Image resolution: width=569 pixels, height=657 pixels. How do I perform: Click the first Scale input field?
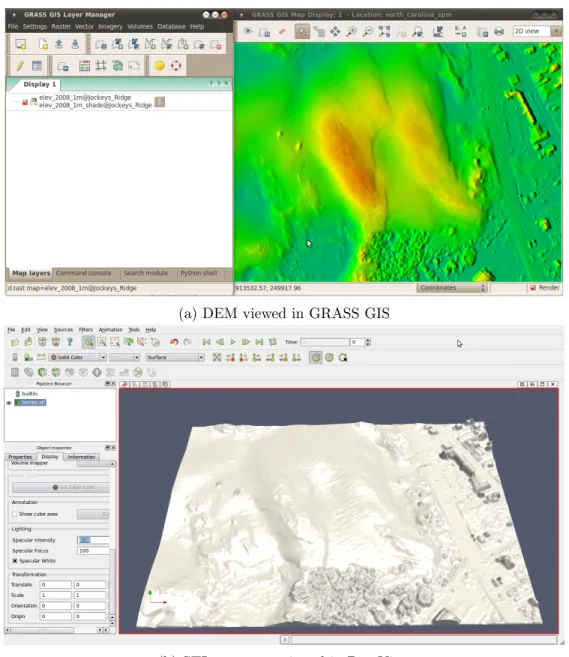click(x=55, y=595)
